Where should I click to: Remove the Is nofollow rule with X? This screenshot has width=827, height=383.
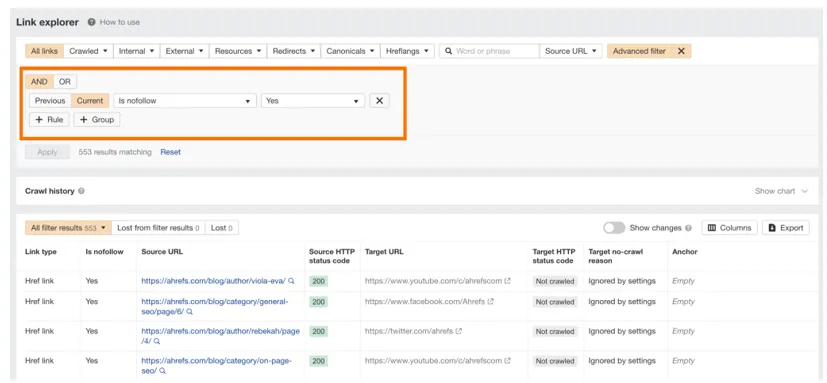tap(379, 101)
